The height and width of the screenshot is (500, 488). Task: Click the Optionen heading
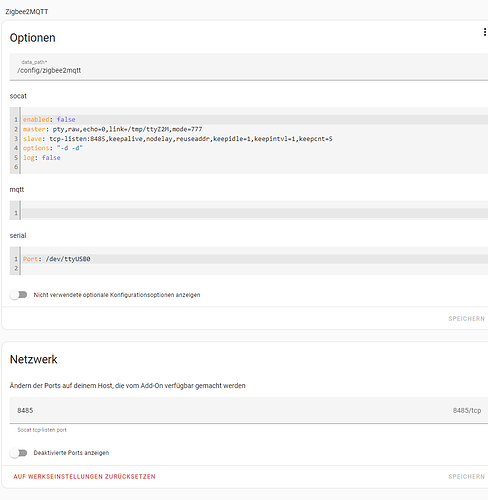coord(32,38)
